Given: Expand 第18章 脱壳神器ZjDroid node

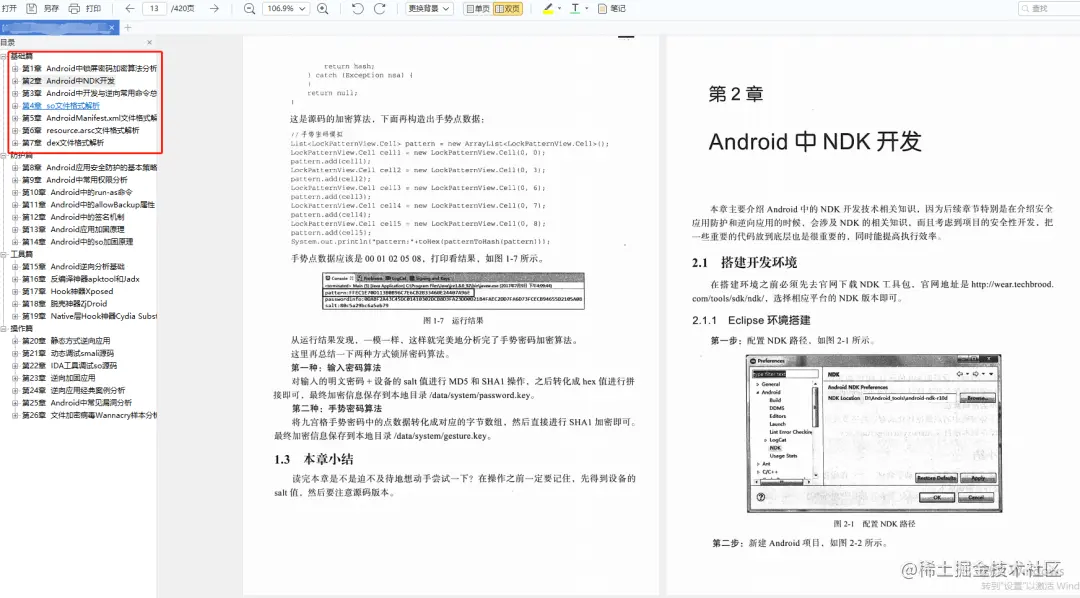Looking at the screenshot, I should click(x=15, y=304).
